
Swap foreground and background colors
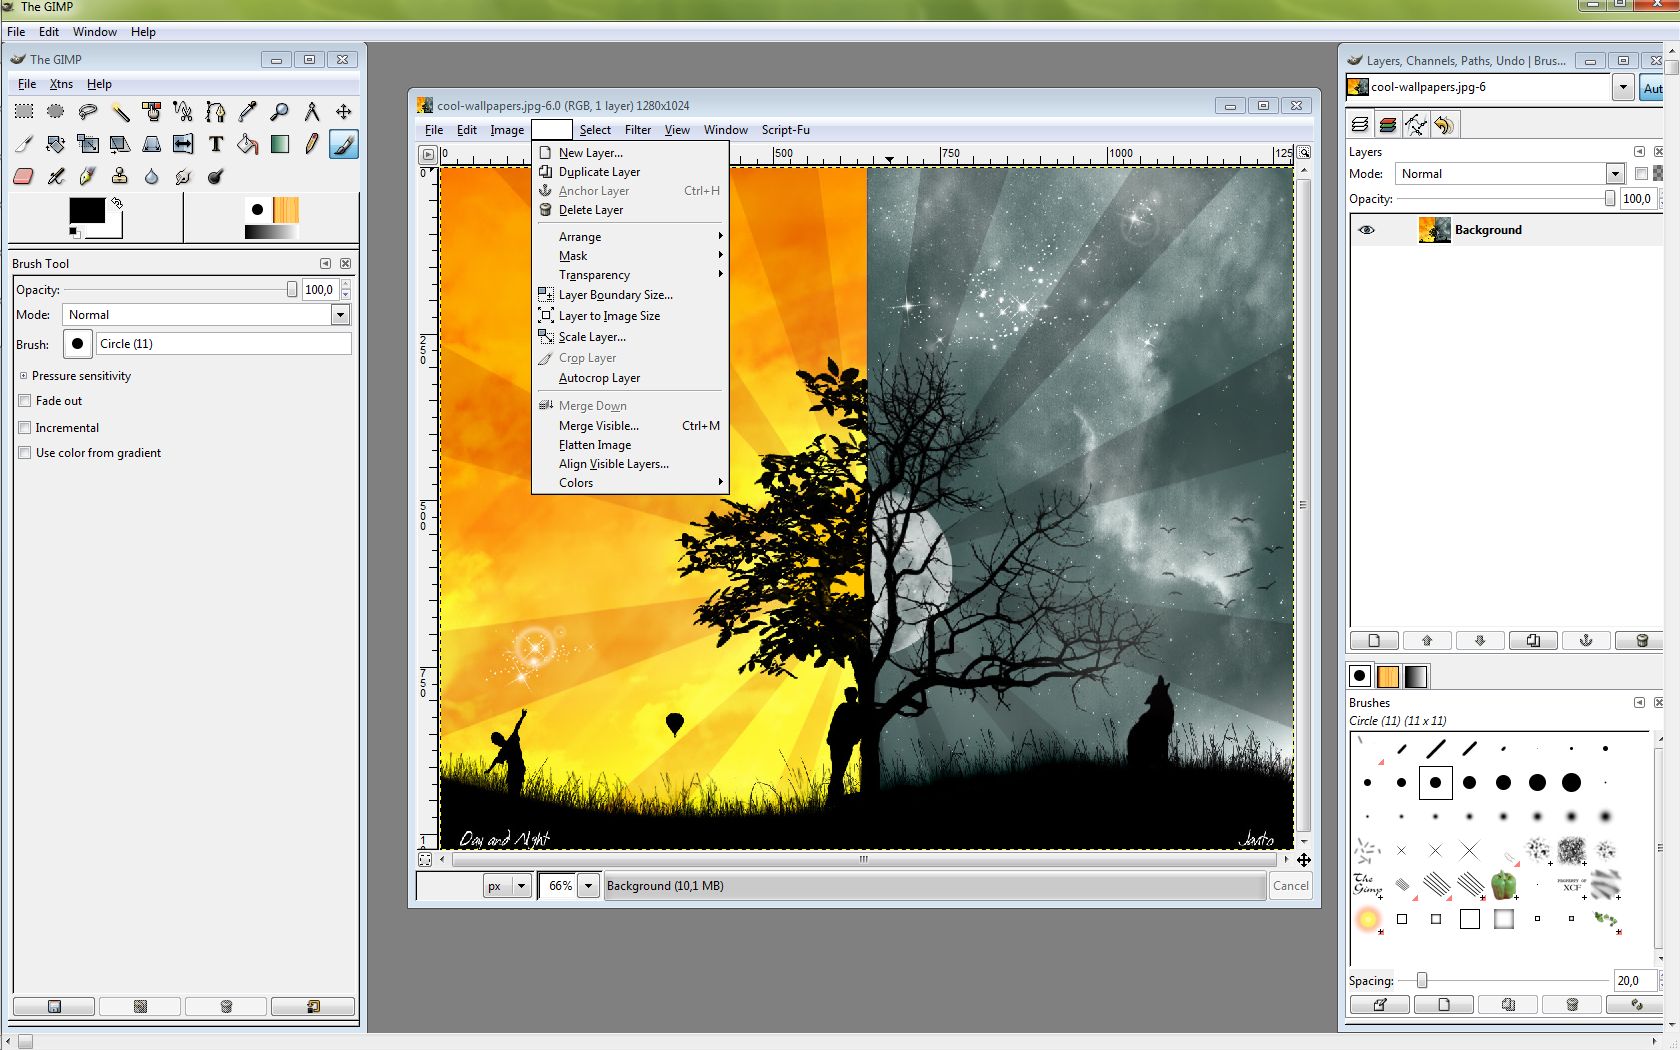click(117, 202)
